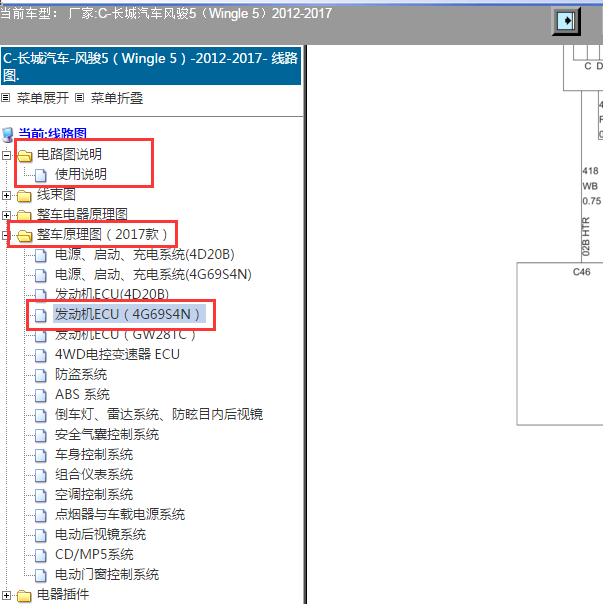Click page icon beside 组合仪表系统

click(x=41, y=475)
